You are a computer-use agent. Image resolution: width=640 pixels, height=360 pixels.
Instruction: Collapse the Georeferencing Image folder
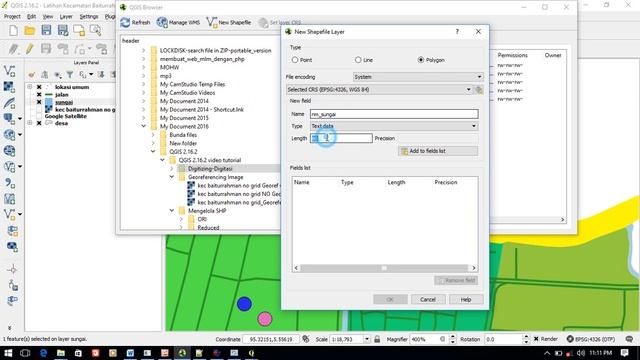(x=172, y=177)
